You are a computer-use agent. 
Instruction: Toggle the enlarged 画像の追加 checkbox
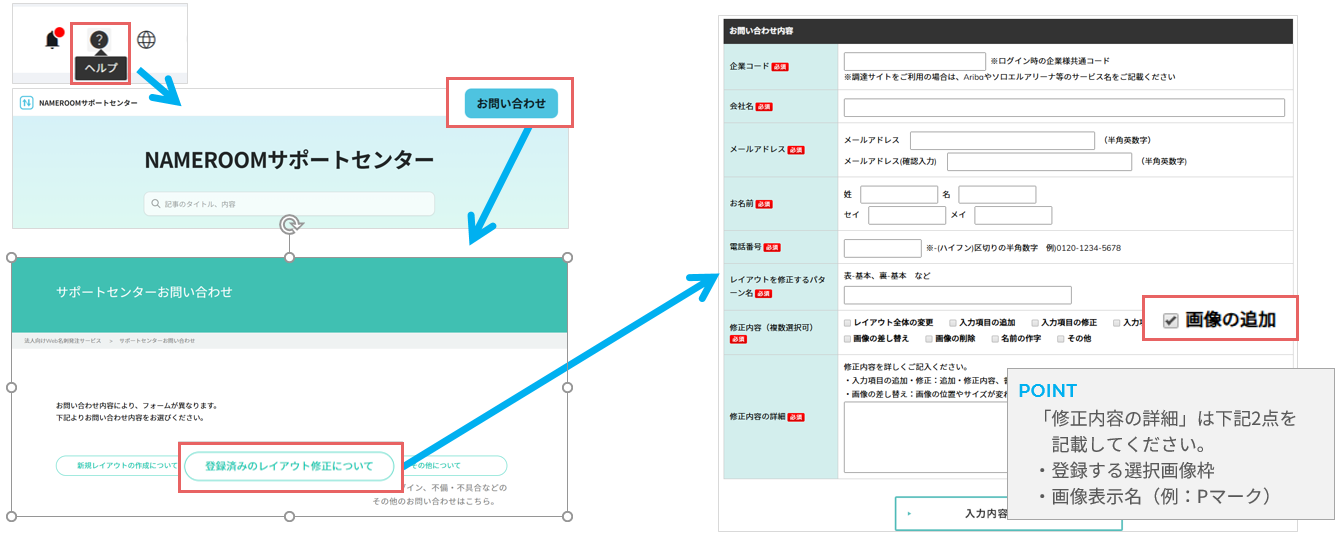coord(1171,321)
